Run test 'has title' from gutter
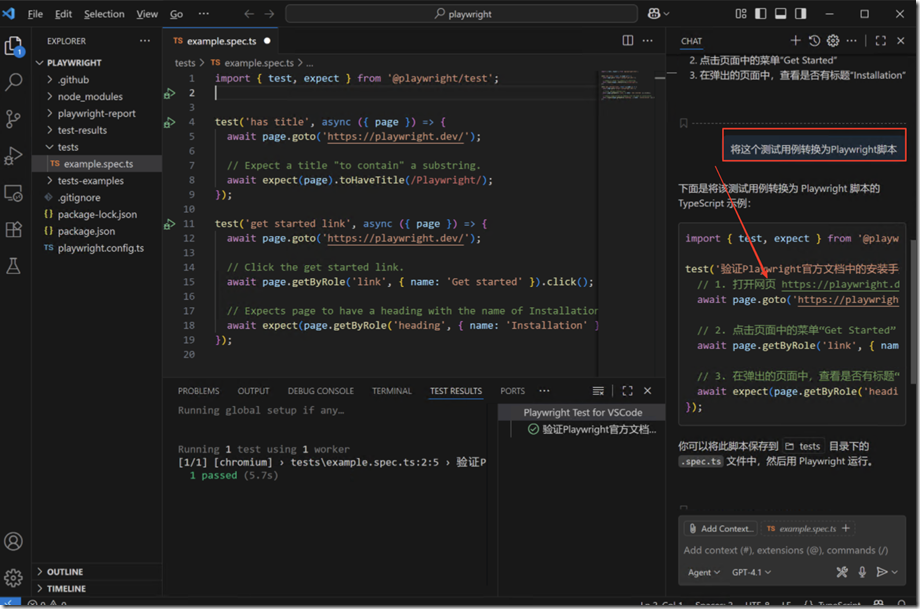 point(170,122)
